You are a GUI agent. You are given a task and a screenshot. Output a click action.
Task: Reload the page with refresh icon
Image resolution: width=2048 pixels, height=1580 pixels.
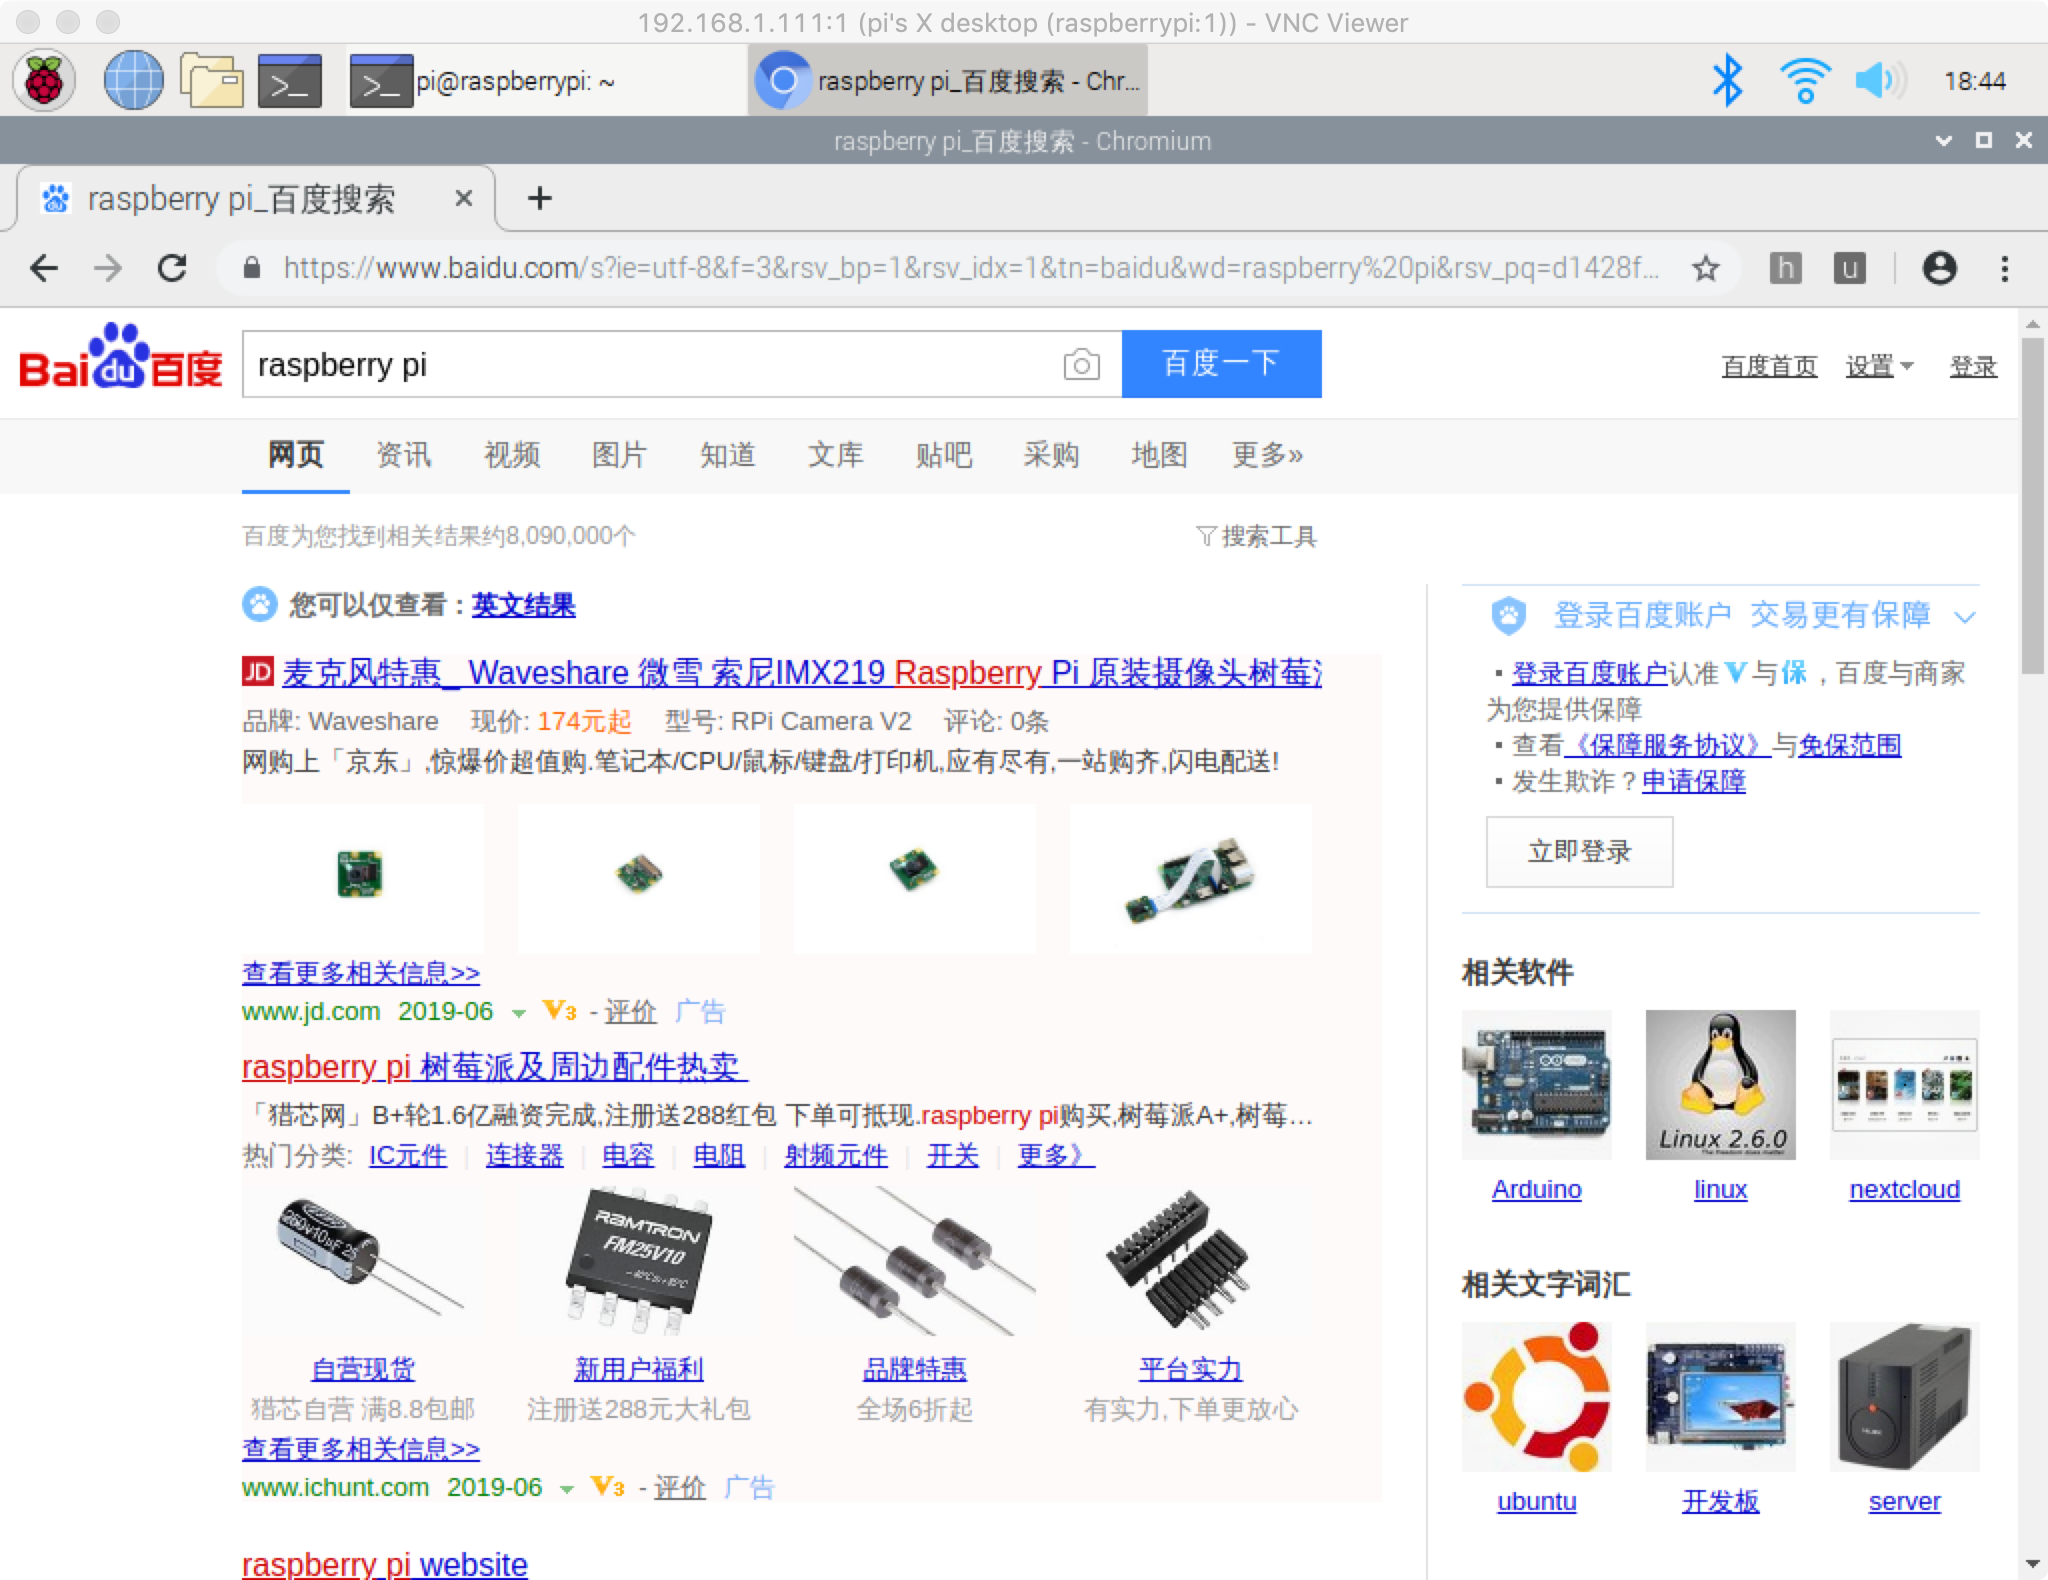[173, 268]
